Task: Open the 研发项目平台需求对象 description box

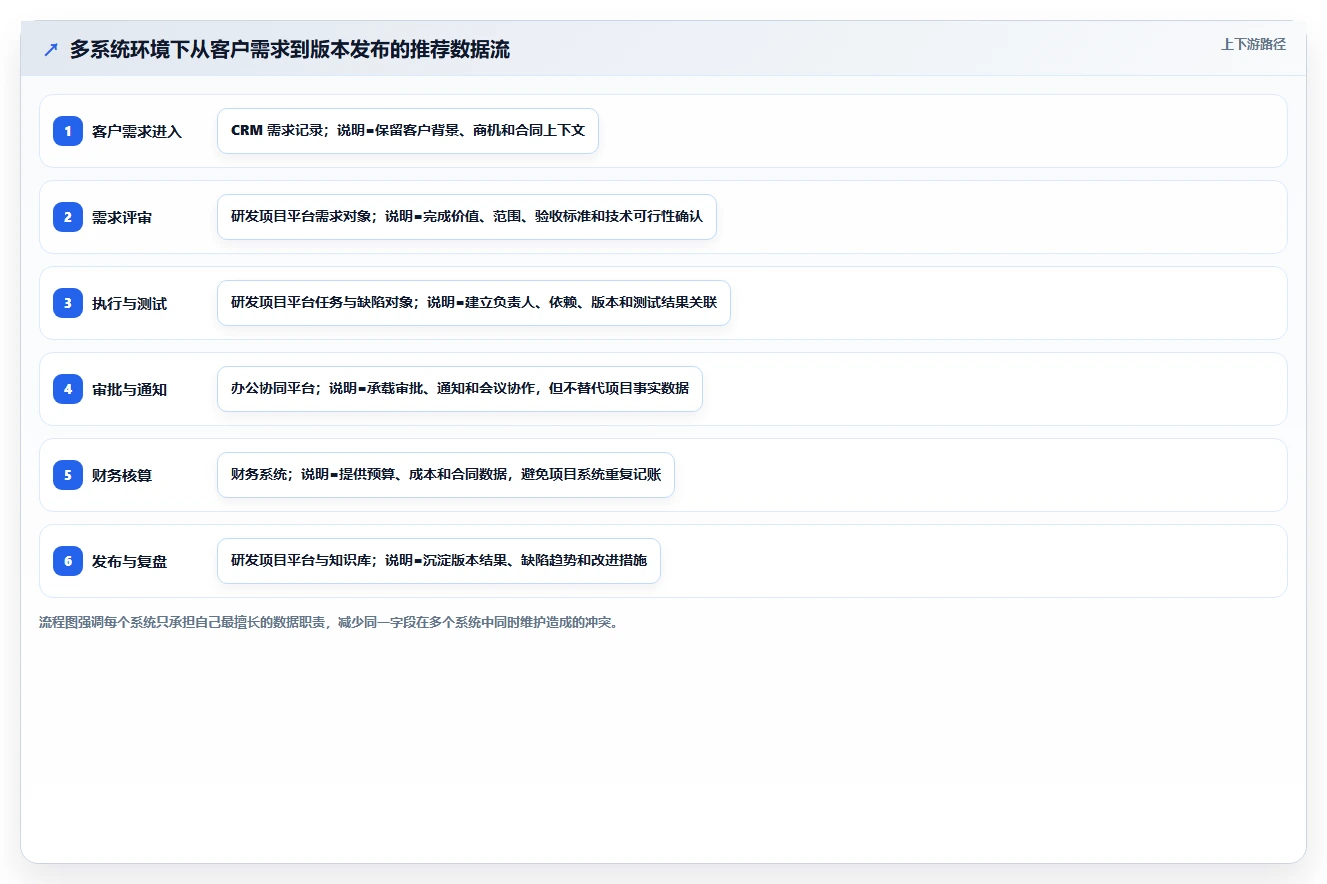Action: [x=467, y=217]
